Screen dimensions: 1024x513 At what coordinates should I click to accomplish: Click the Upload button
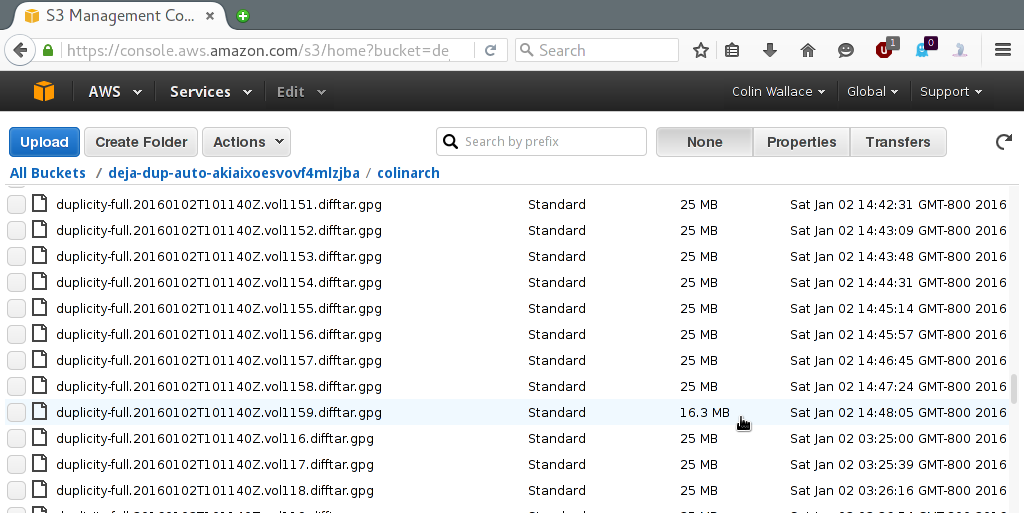click(44, 142)
